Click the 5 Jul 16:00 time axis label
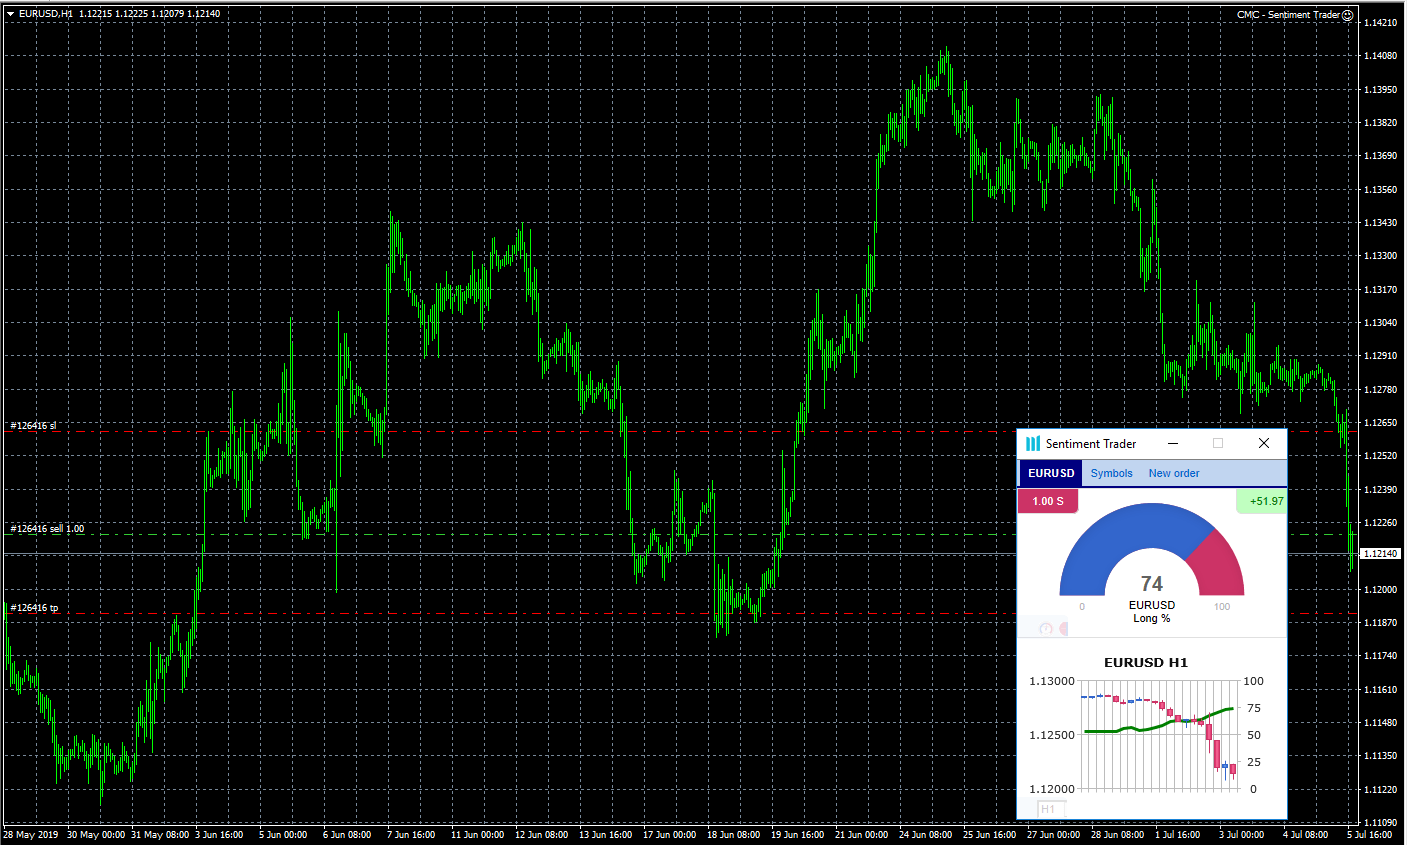This screenshot has height=845, width=1407. (x=1369, y=834)
